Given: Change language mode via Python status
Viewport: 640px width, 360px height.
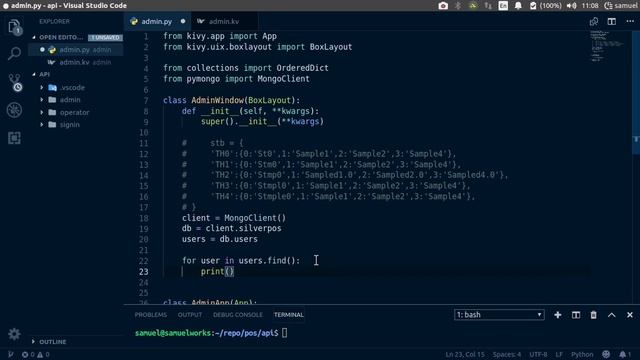Looking at the screenshot, I should pos(582,354).
